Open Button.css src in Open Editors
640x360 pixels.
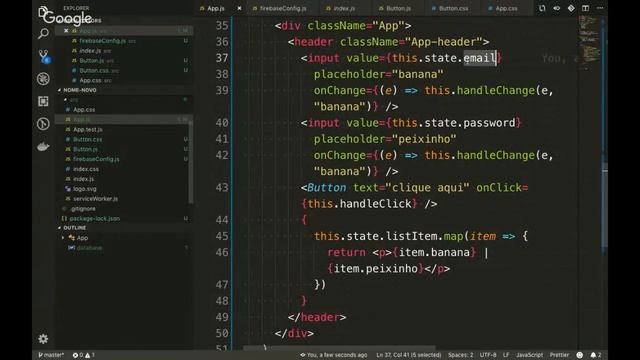124,70
